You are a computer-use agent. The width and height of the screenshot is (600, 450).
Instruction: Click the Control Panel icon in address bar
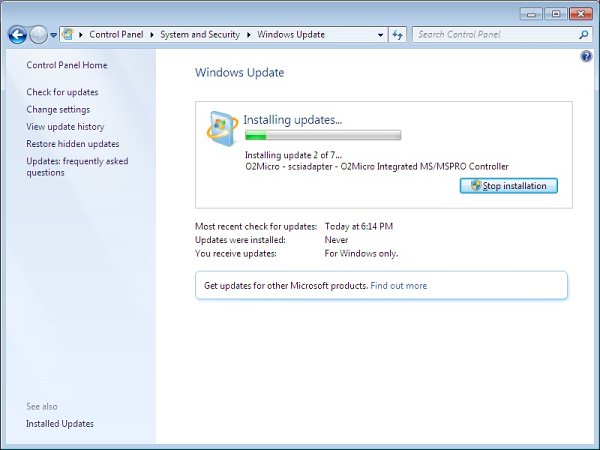click(x=68, y=34)
